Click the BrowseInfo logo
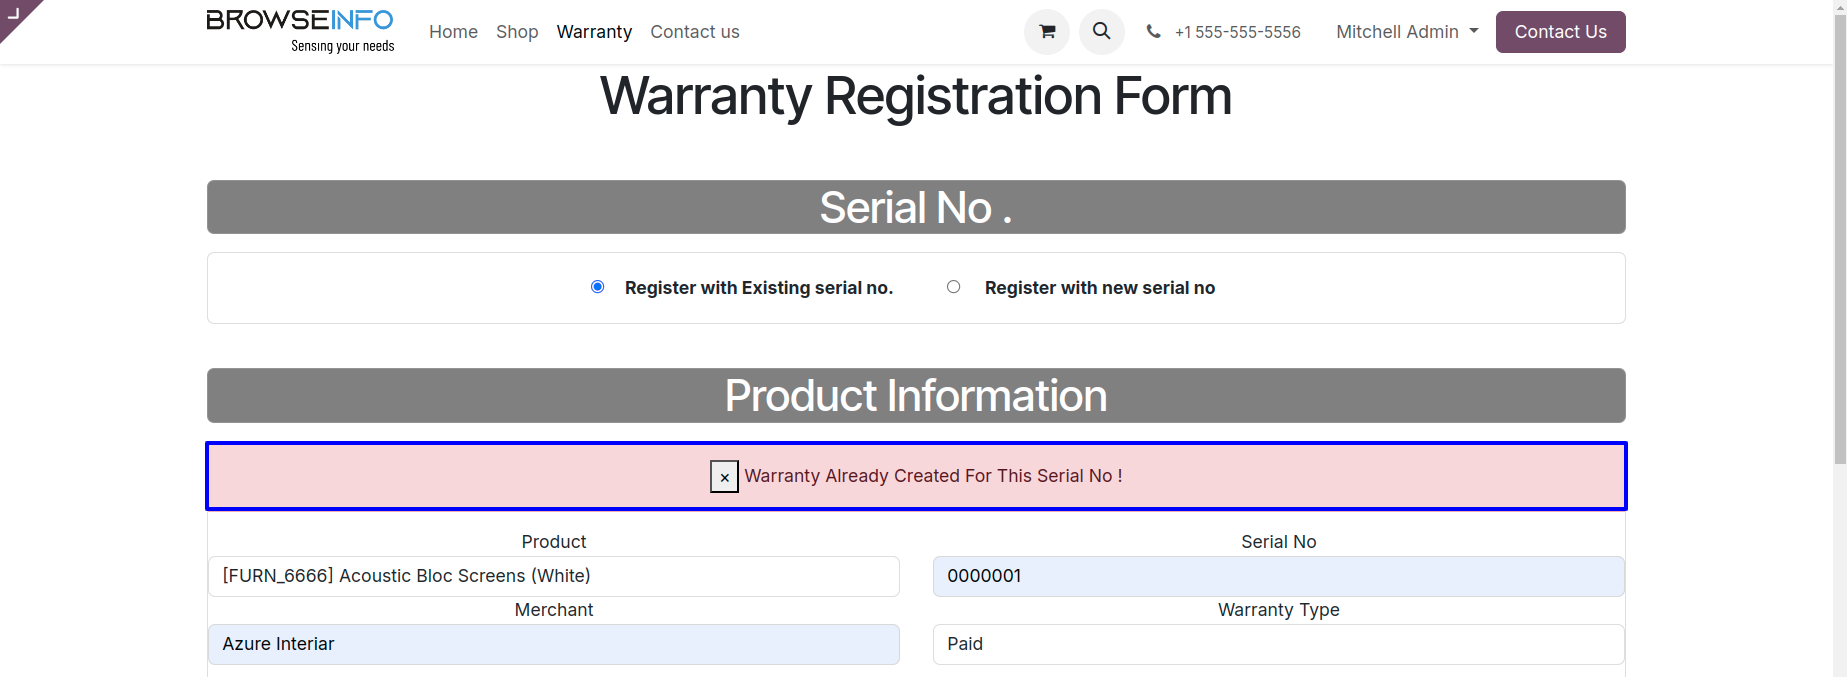This screenshot has width=1847, height=677. coord(300,32)
